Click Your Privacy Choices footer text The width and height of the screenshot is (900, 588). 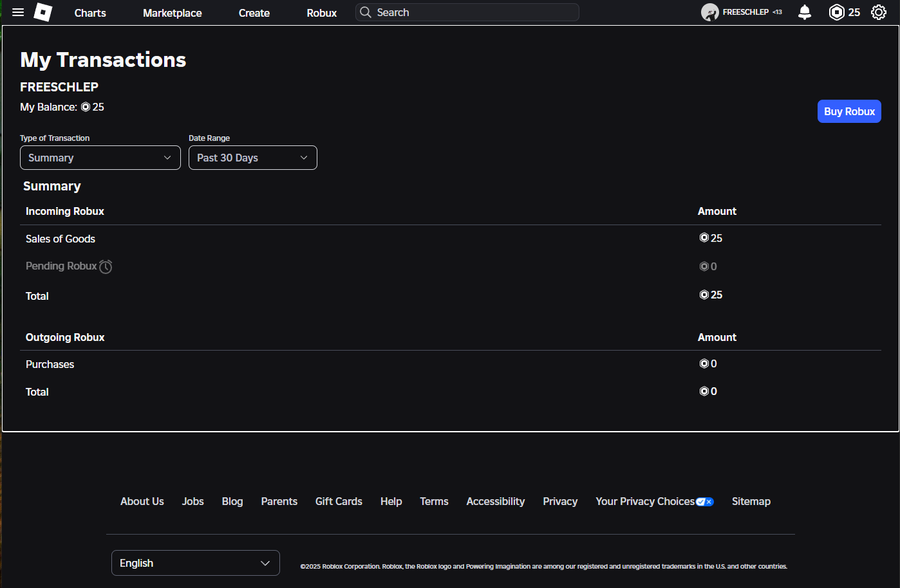(x=645, y=501)
